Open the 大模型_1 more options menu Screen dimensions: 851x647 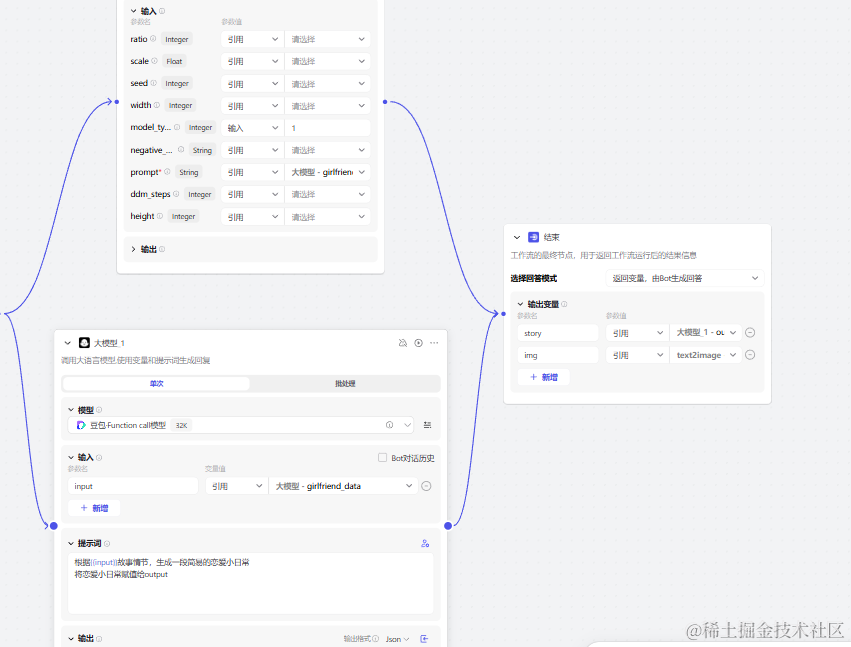[x=434, y=343]
